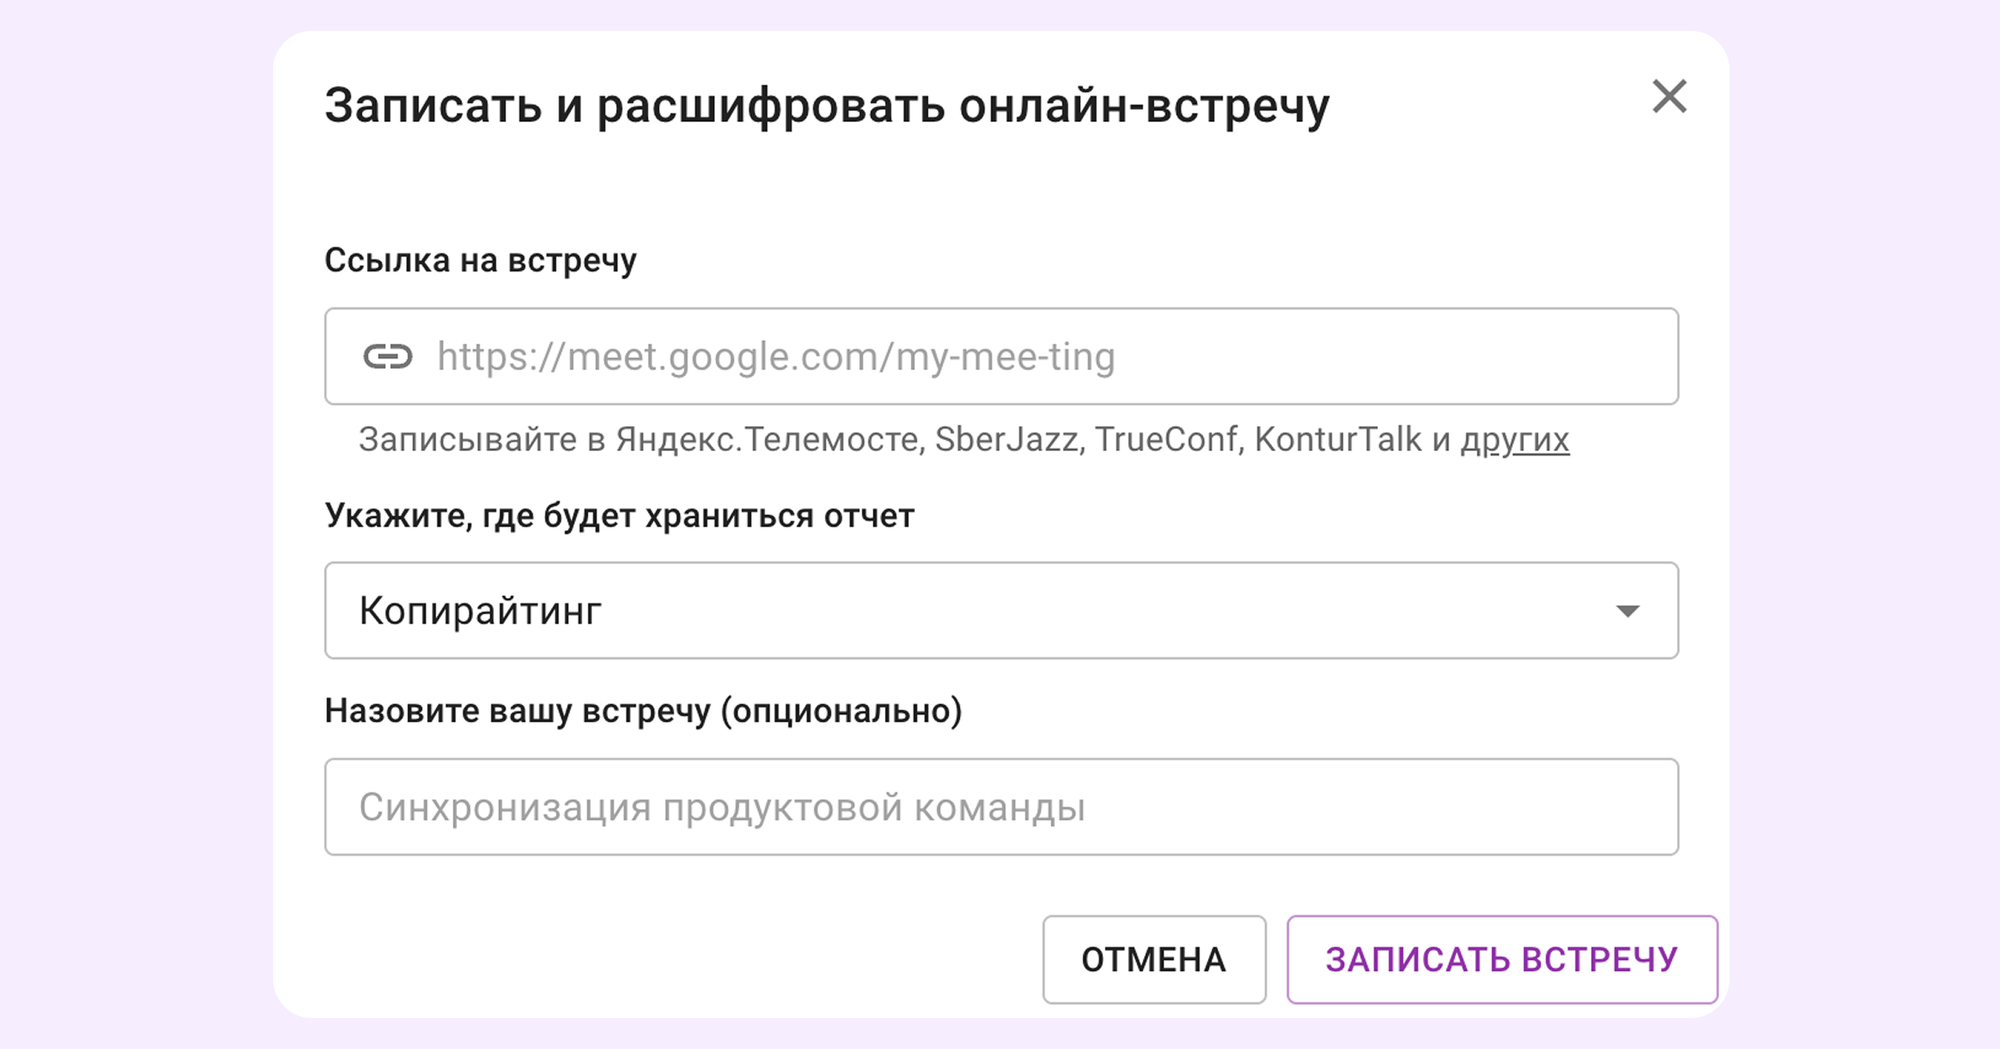Close the record meeting dialog
The height and width of the screenshot is (1049, 2000).
(1669, 97)
